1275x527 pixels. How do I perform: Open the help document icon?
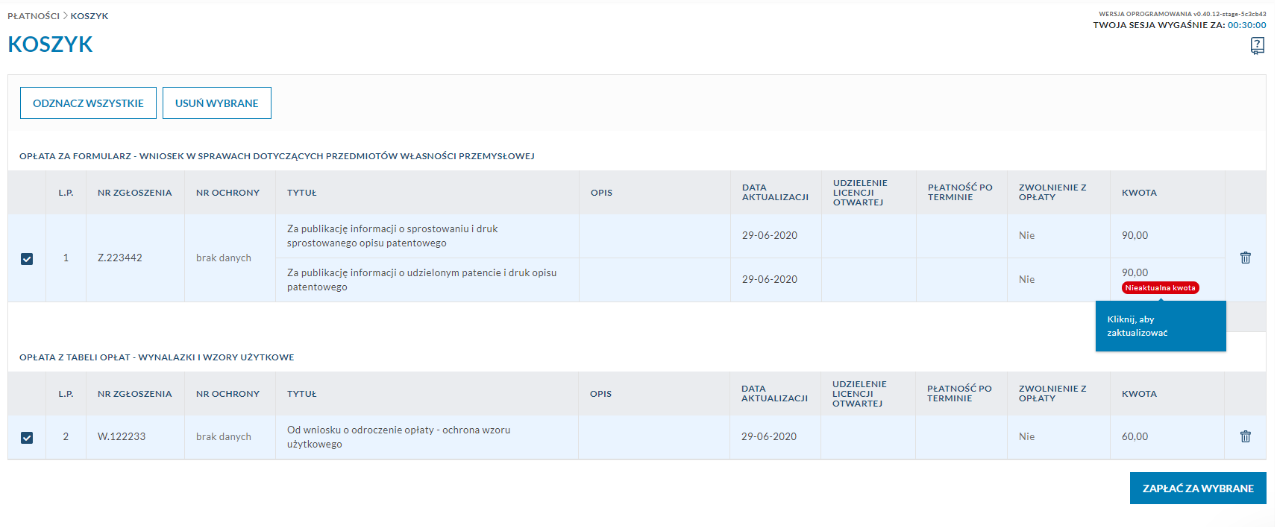[1257, 46]
